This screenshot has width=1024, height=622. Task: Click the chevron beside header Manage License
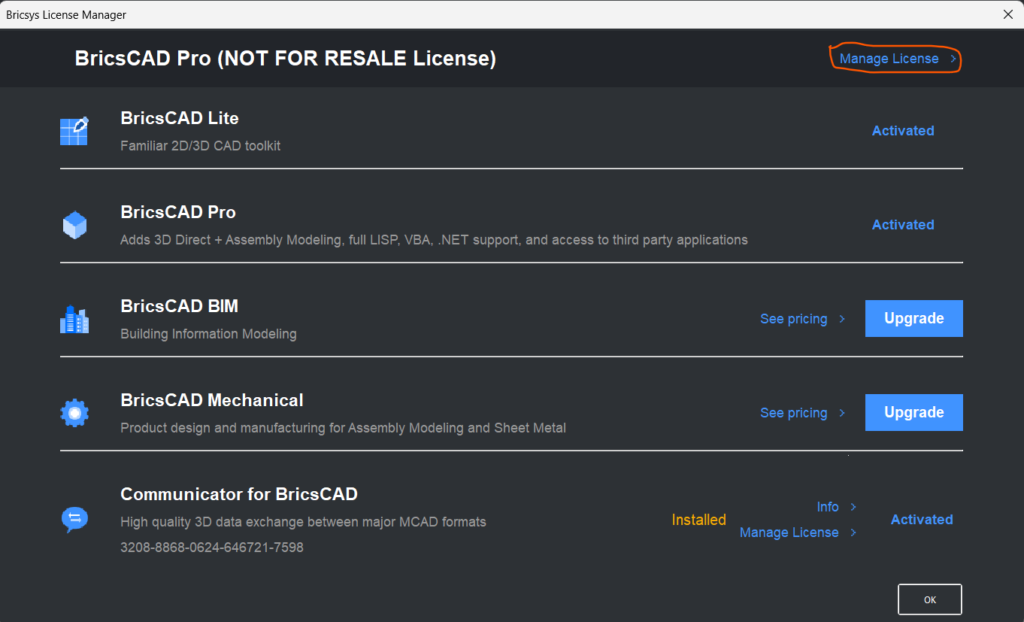point(953,59)
